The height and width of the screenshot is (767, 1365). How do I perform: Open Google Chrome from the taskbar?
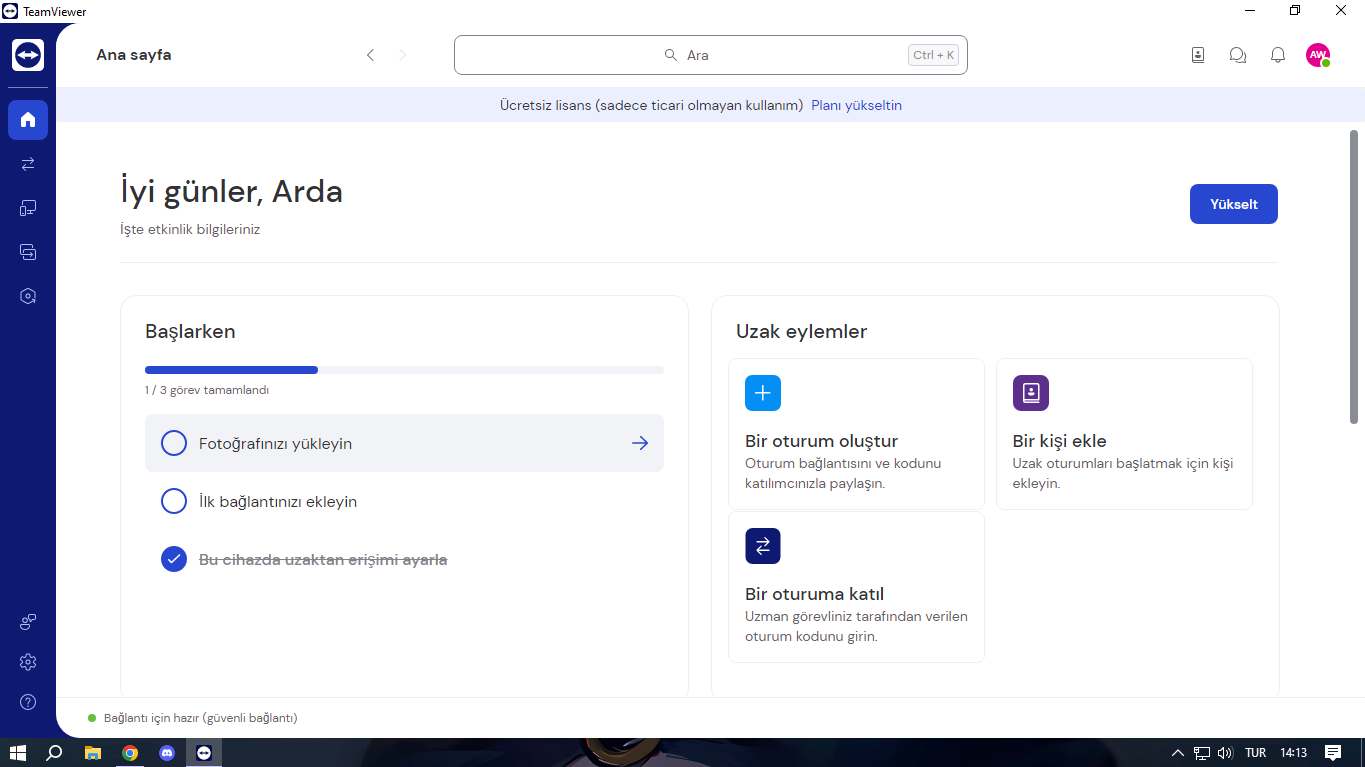pyautogui.click(x=130, y=753)
